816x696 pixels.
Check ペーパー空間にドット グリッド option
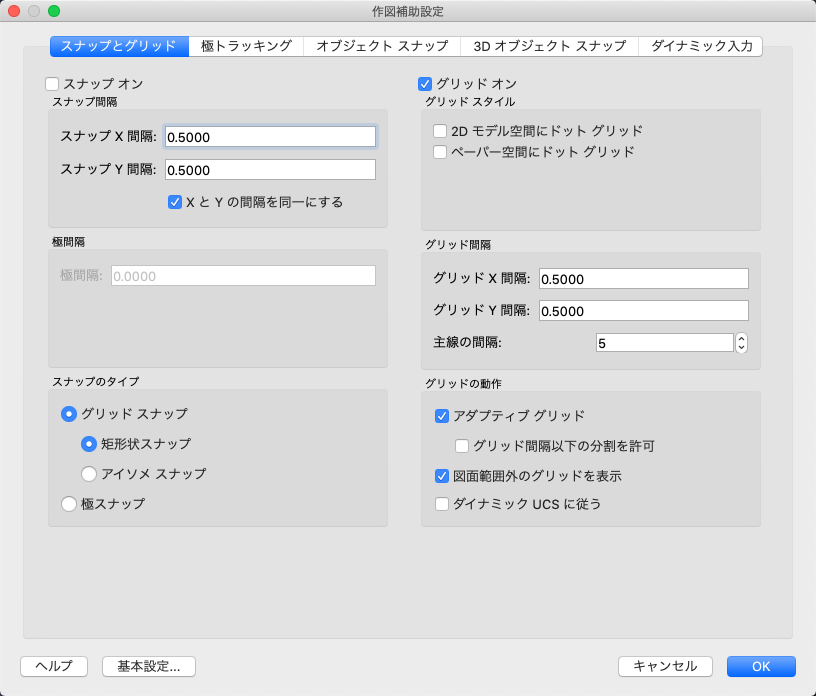point(440,152)
